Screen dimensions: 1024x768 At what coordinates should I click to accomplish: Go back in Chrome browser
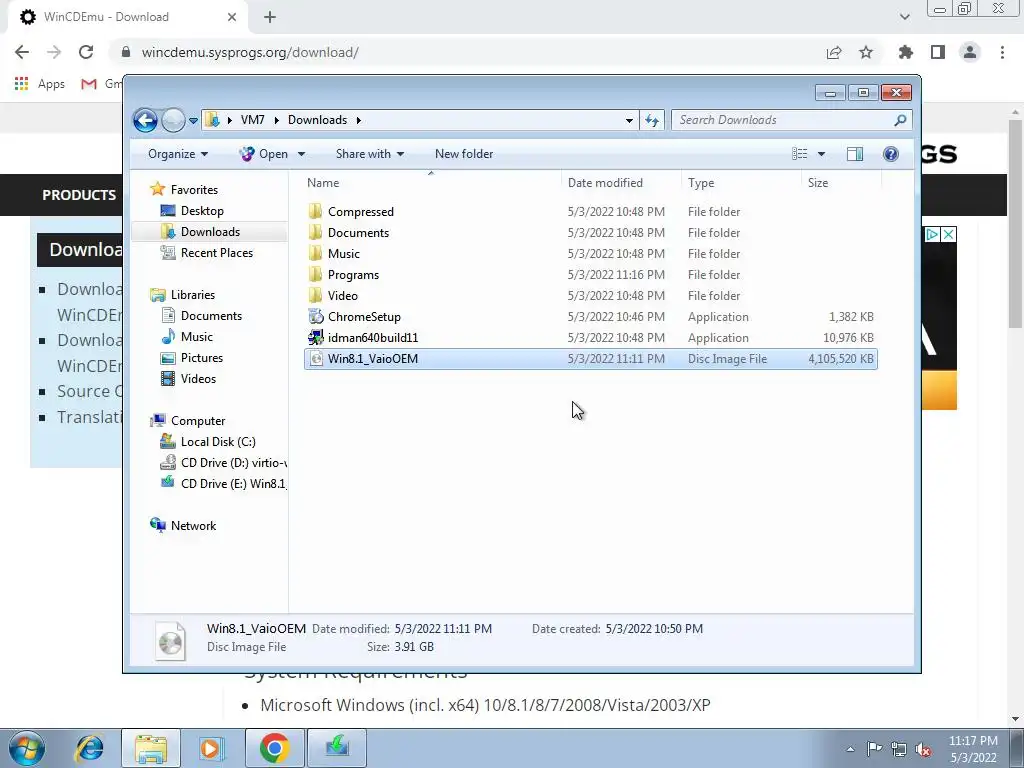click(22, 52)
